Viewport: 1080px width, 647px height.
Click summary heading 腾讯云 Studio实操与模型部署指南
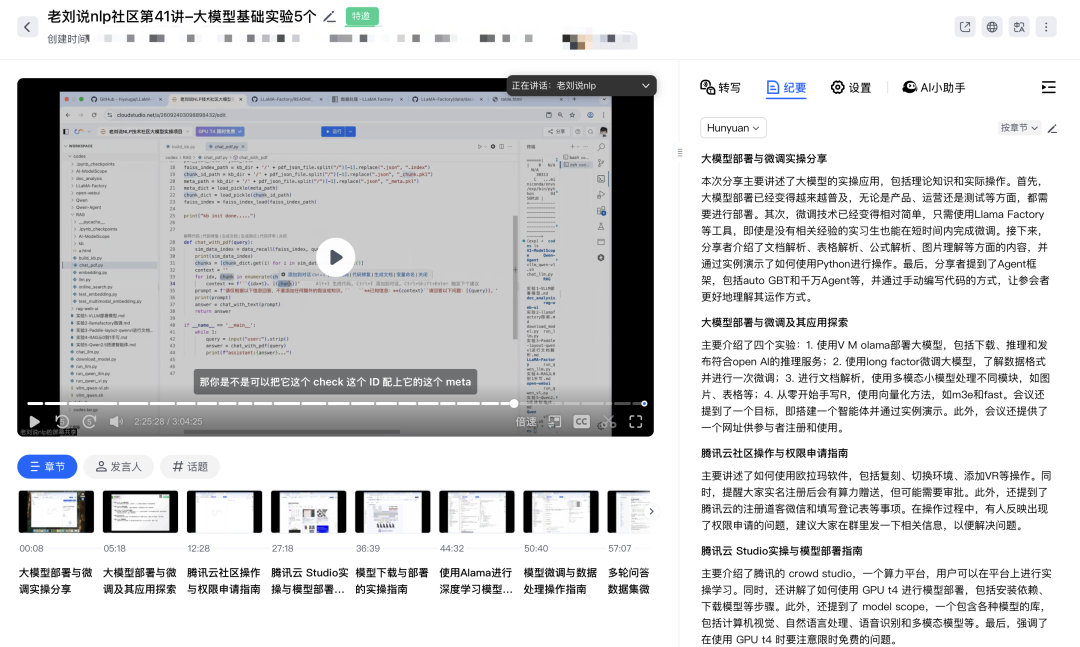782,551
